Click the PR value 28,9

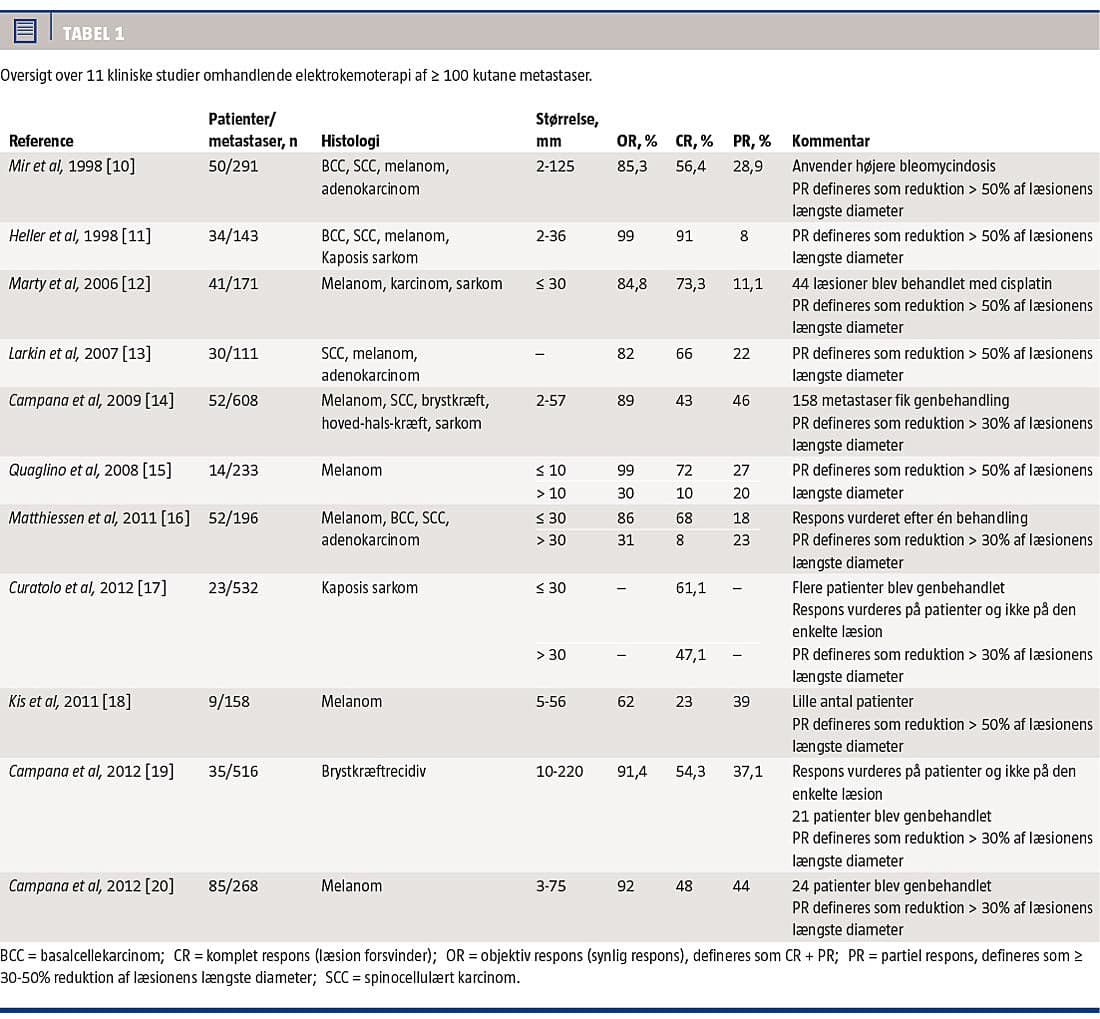point(748,166)
